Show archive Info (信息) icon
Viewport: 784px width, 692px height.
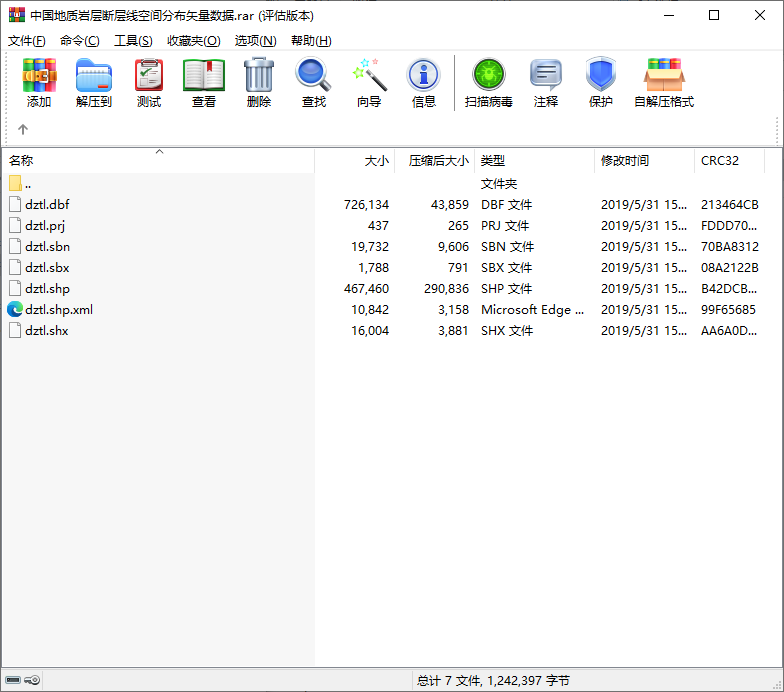click(424, 75)
